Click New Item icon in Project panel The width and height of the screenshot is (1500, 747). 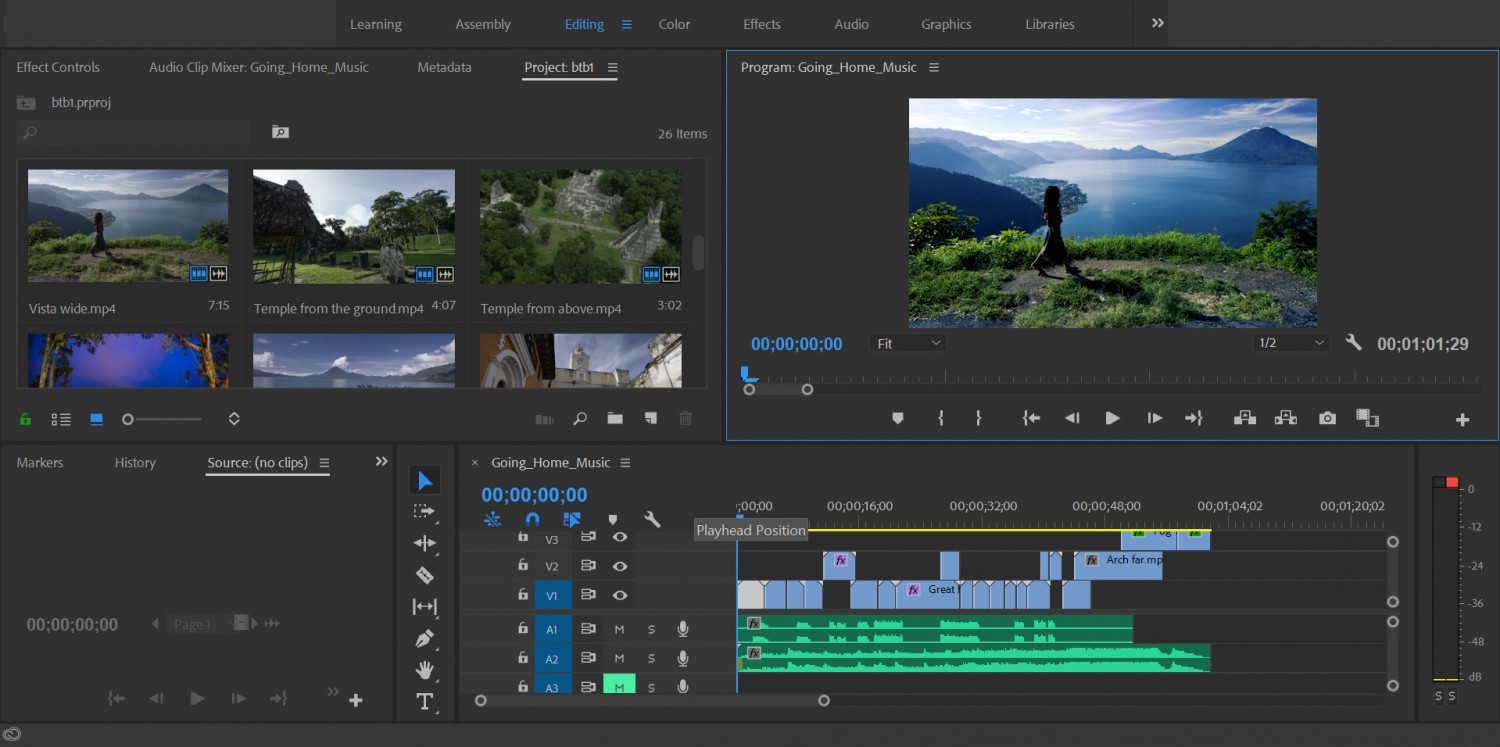tap(650, 419)
